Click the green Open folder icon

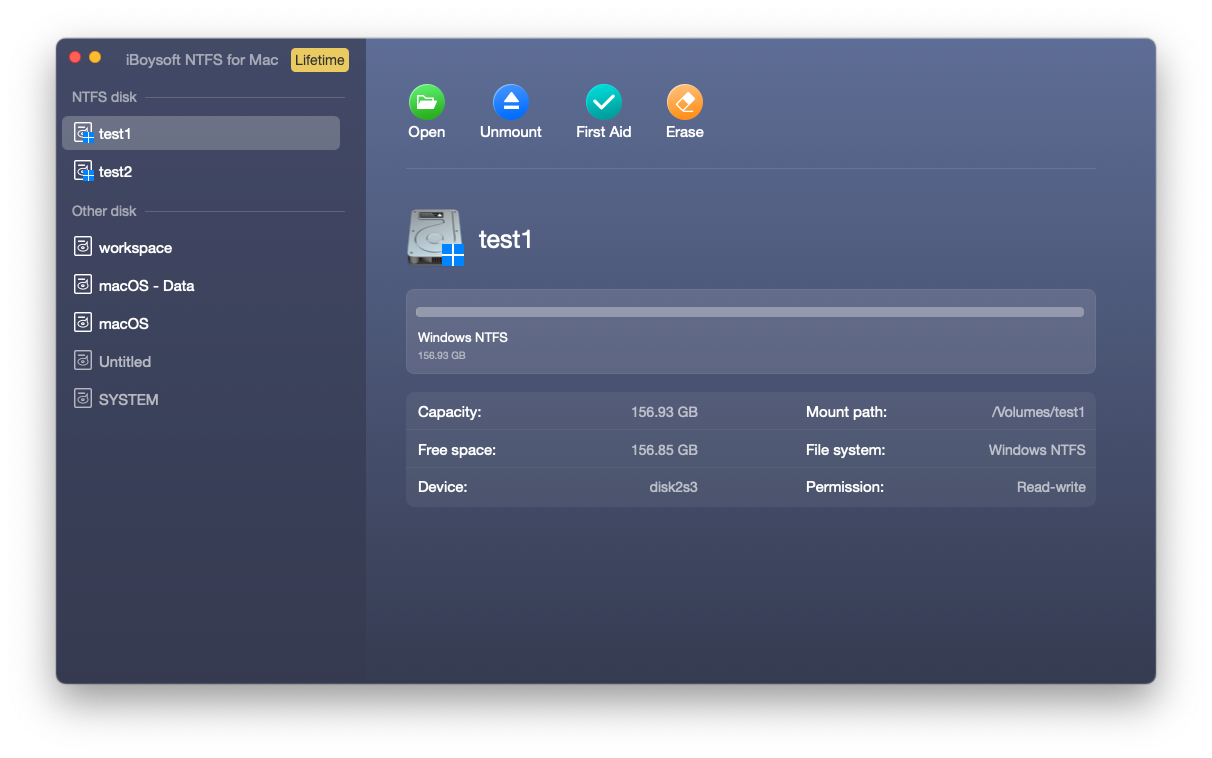(x=427, y=102)
